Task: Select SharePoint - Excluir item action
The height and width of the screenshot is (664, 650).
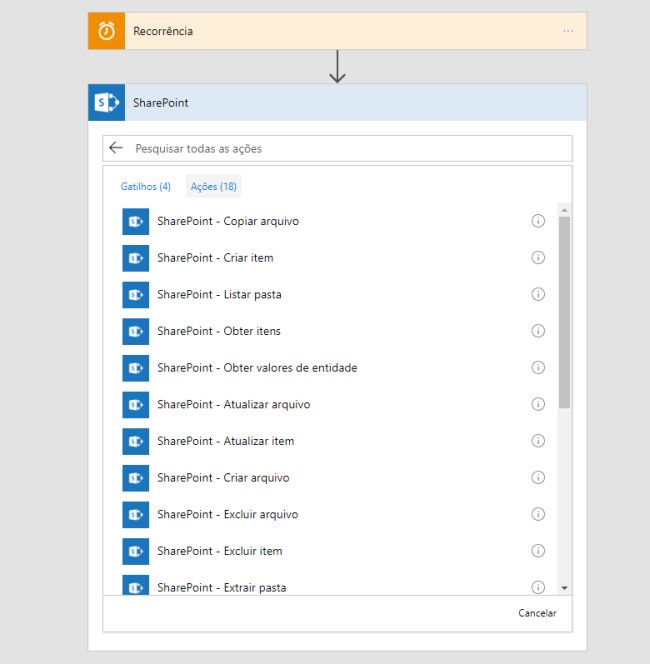Action: tap(219, 551)
